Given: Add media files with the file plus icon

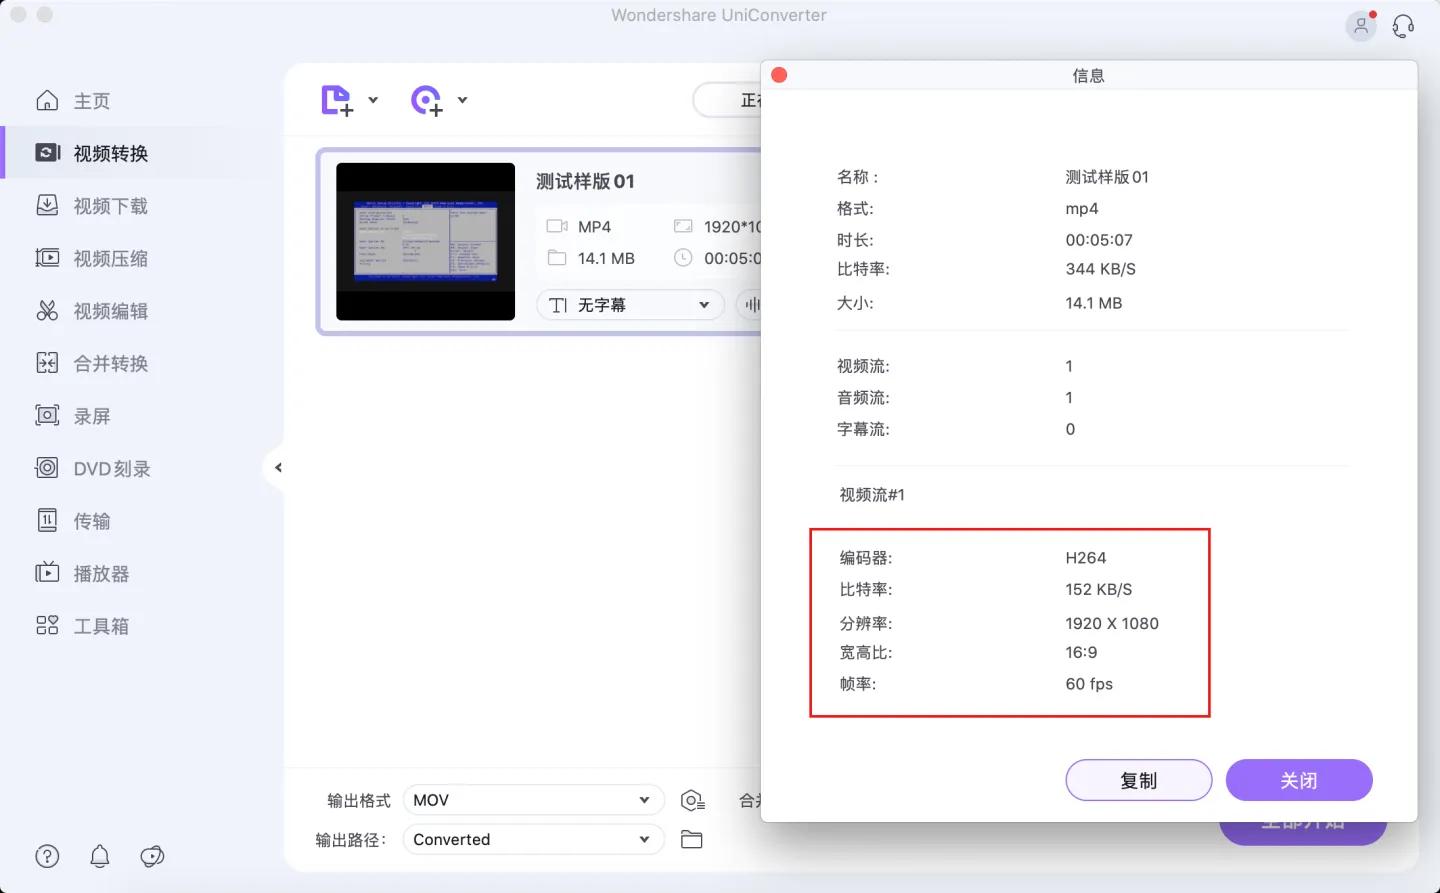Looking at the screenshot, I should pyautogui.click(x=336, y=100).
